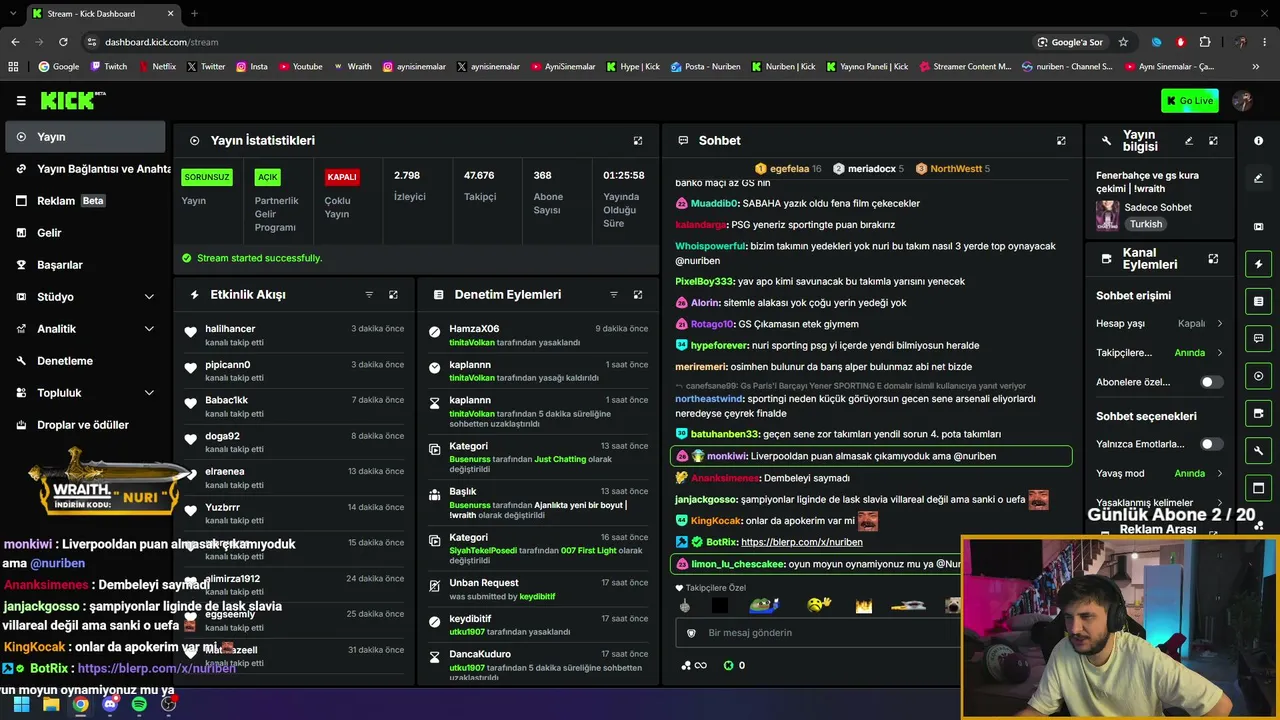Open Denetleme in the sidebar
The image size is (1280, 720).
pos(86,361)
